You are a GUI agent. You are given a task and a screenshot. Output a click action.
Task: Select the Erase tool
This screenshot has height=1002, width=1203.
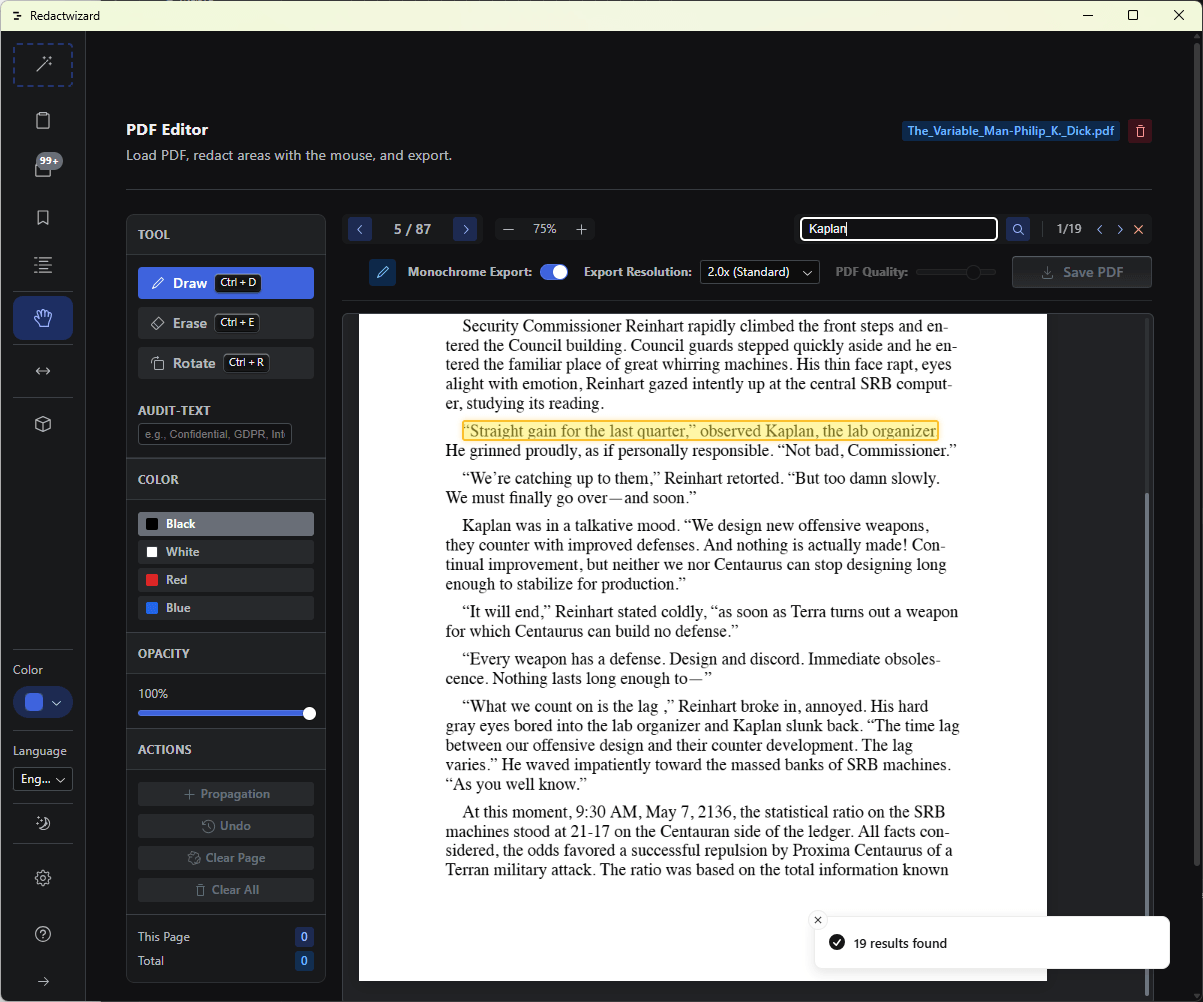pos(226,323)
